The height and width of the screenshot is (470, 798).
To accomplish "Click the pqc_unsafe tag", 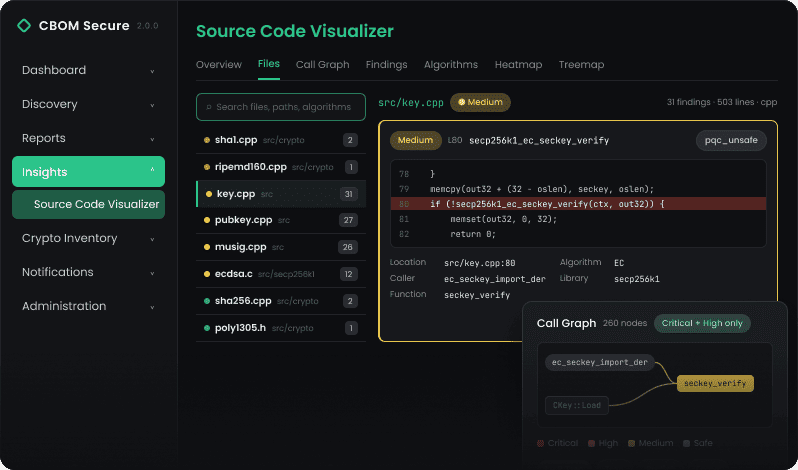I will 731,140.
